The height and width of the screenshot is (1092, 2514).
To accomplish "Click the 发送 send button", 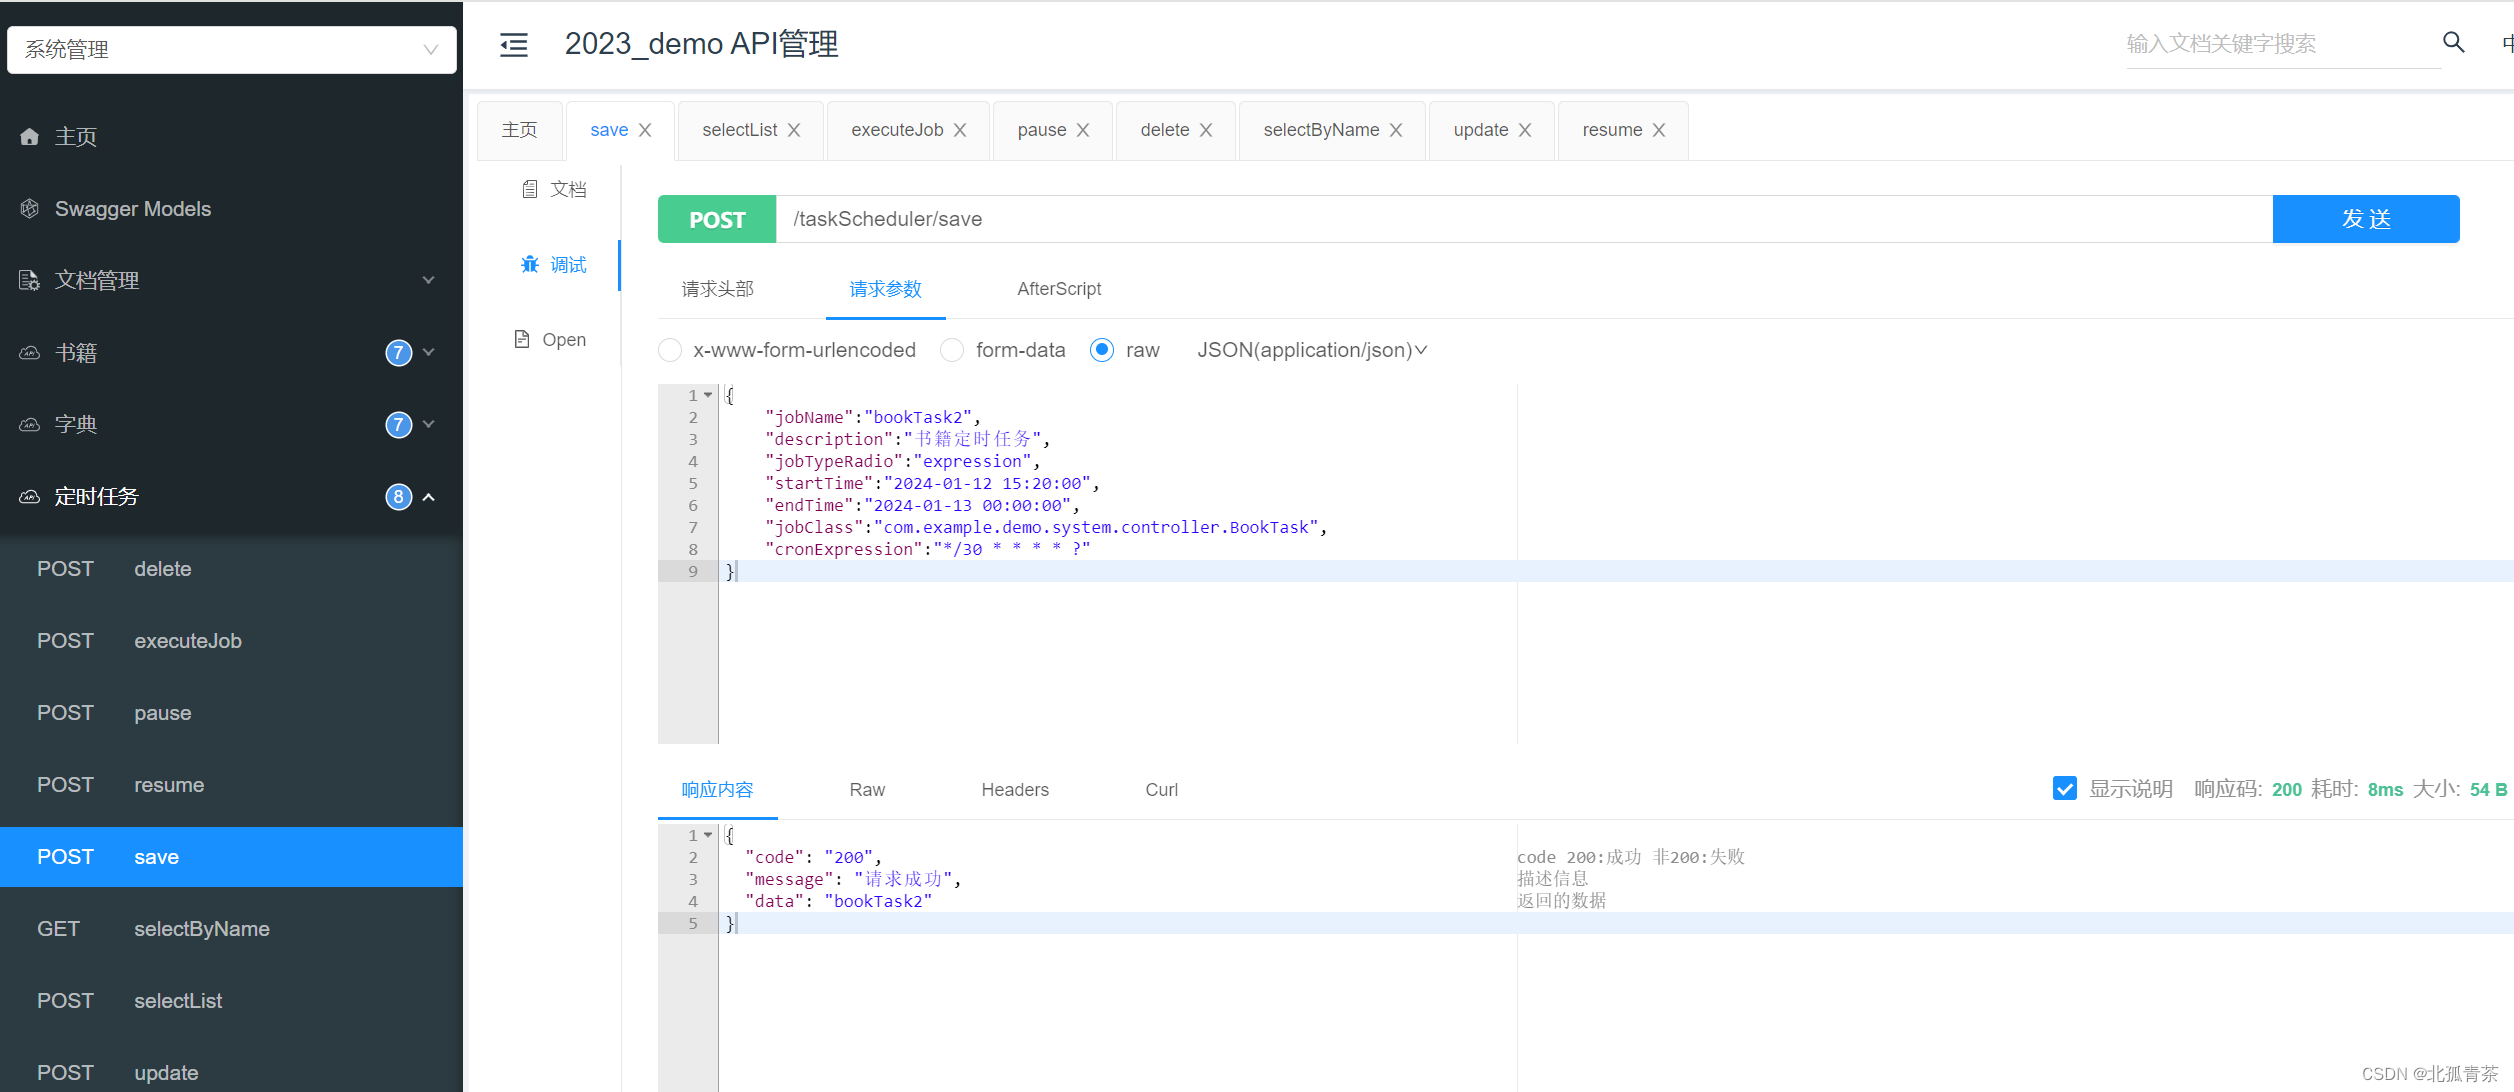I will (2365, 219).
